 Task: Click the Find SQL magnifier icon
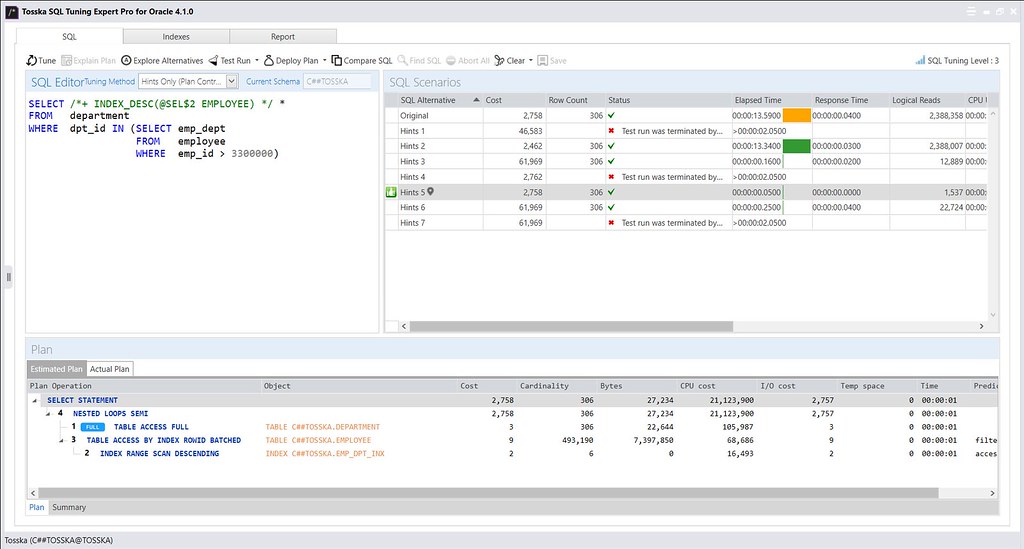pos(402,61)
